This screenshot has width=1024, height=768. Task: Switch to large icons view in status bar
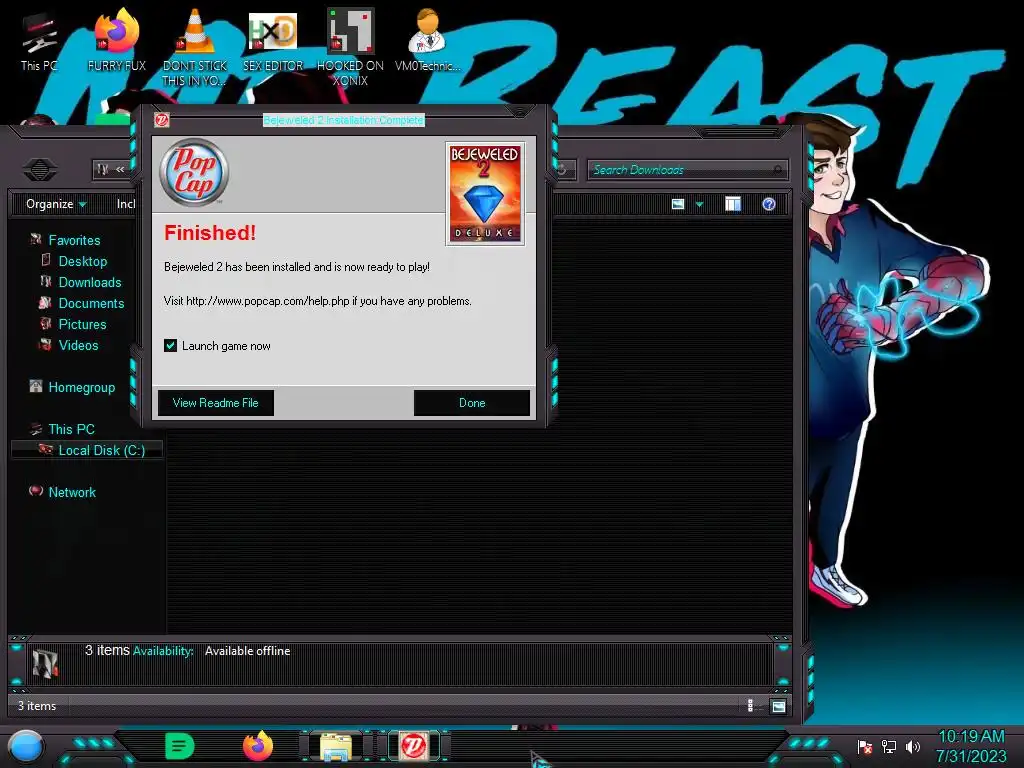pyautogui.click(x=778, y=706)
